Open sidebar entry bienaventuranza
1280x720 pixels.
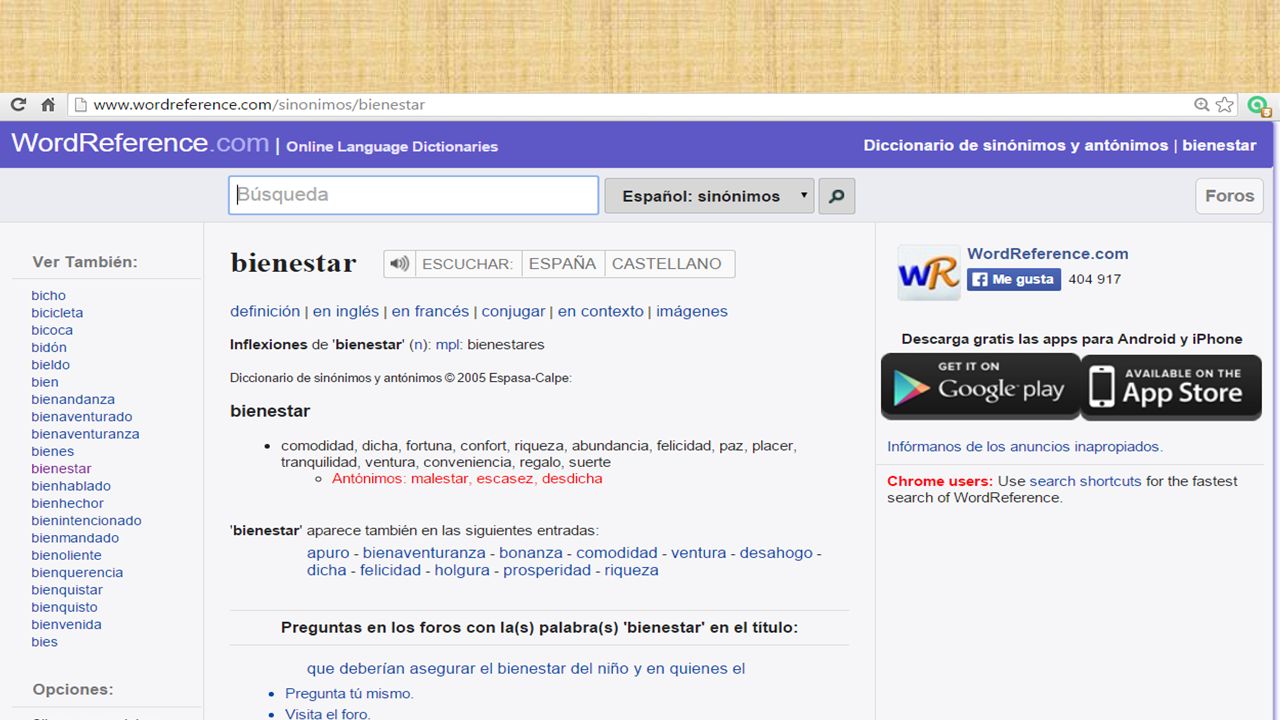tap(85, 434)
